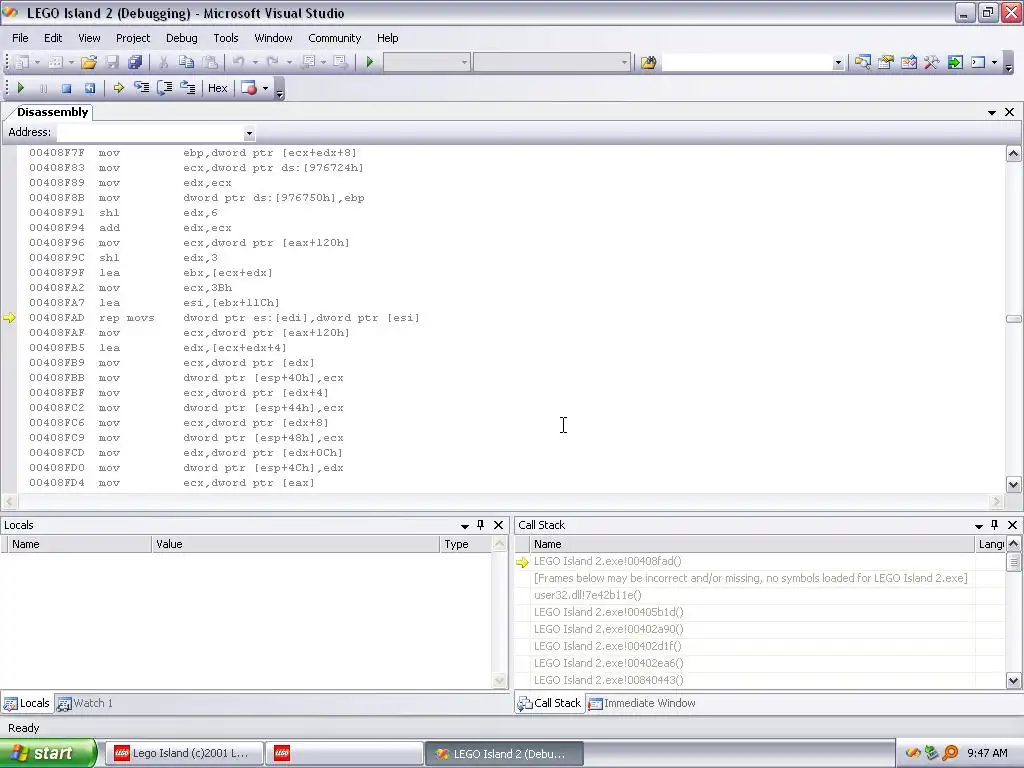Click Stop Debugging square icon

[x=66, y=88]
